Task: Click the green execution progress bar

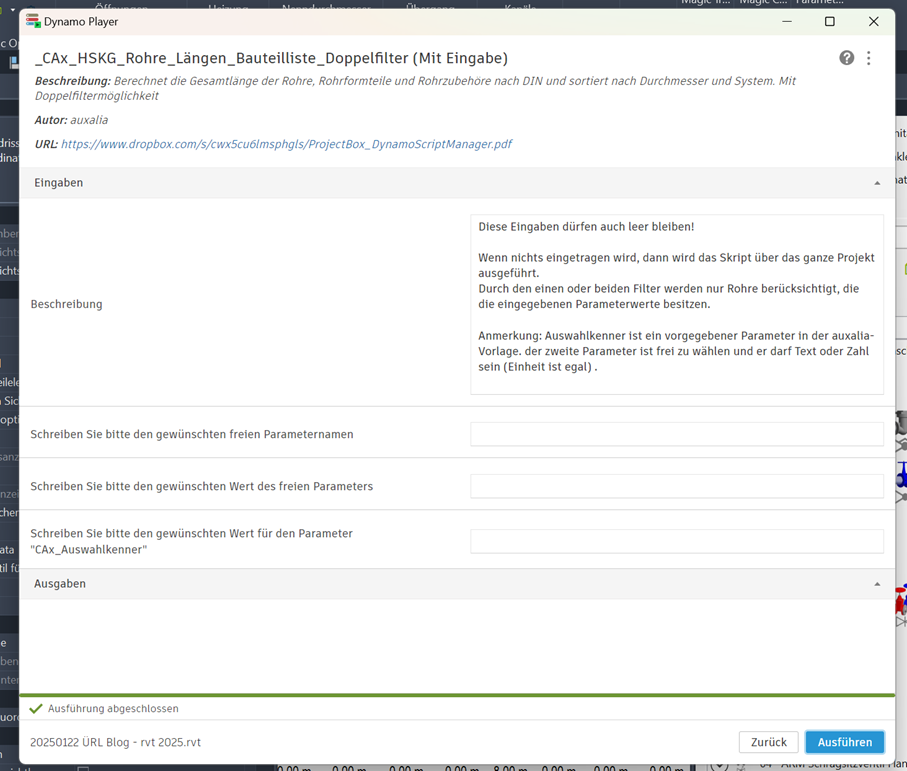Action: tap(457, 695)
